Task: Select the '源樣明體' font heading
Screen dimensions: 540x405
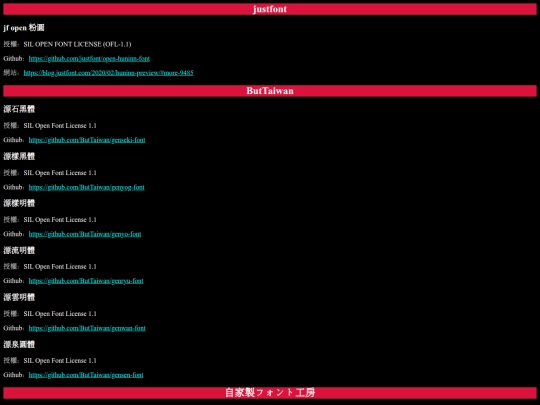Action: 19,203
